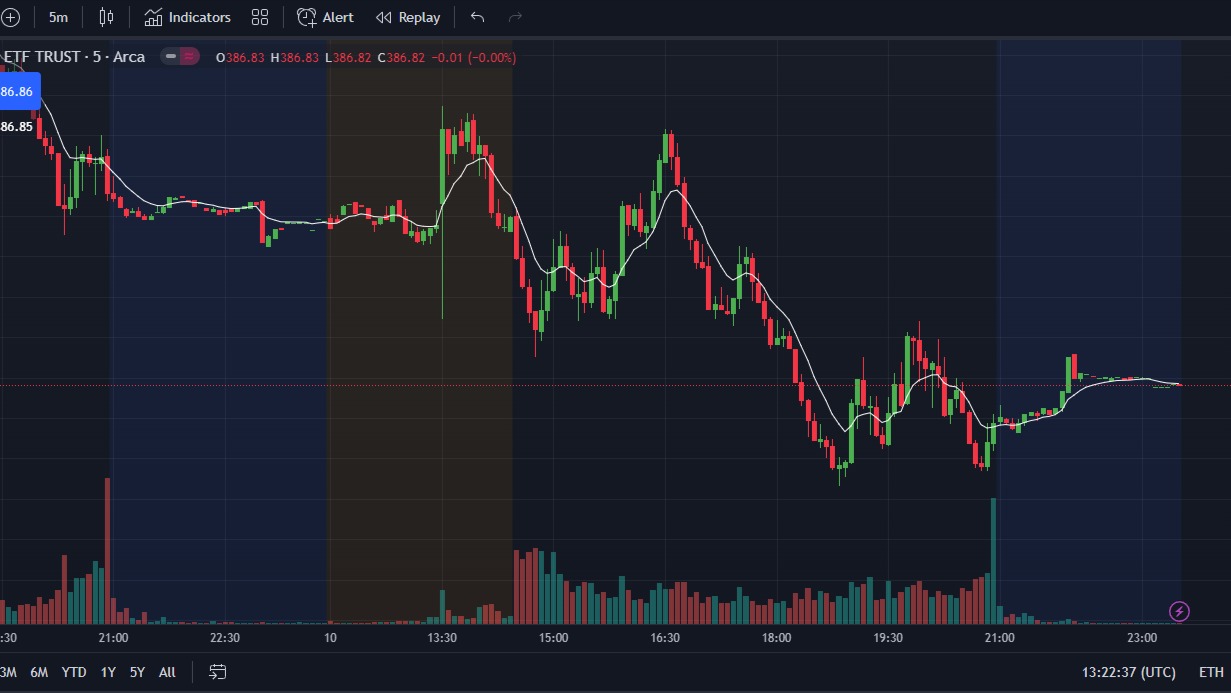This screenshot has width=1231, height=693.
Task: Open the 5m interval selector
Action: tap(59, 17)
